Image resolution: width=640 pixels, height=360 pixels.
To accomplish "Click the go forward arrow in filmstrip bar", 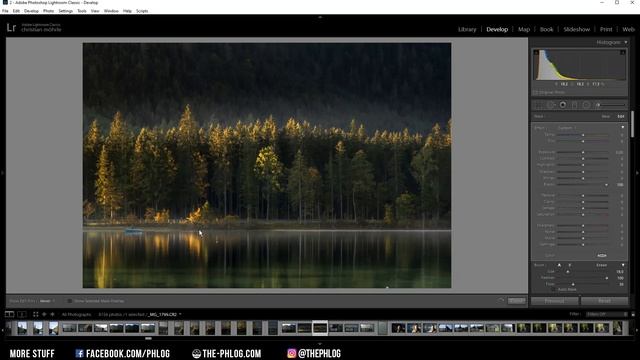I will coord(52,314).
